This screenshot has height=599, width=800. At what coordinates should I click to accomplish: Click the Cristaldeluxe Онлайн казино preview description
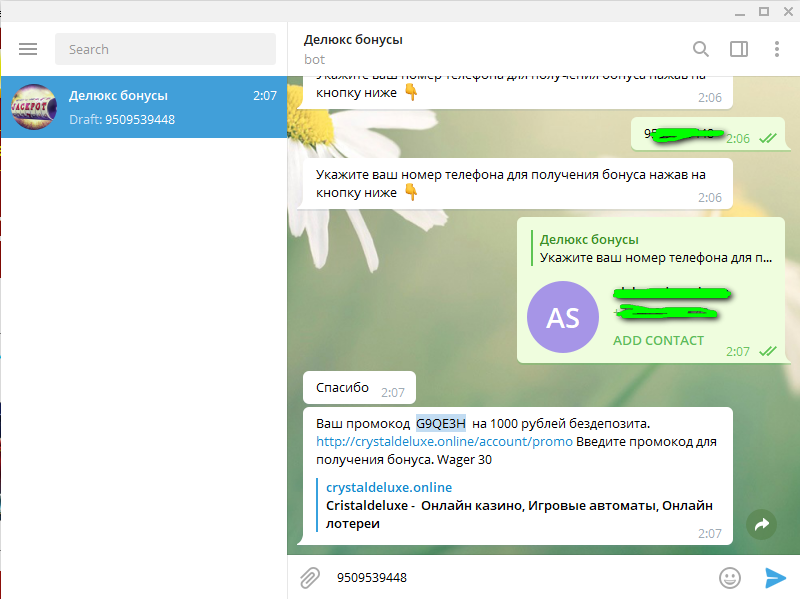point(519,514)
